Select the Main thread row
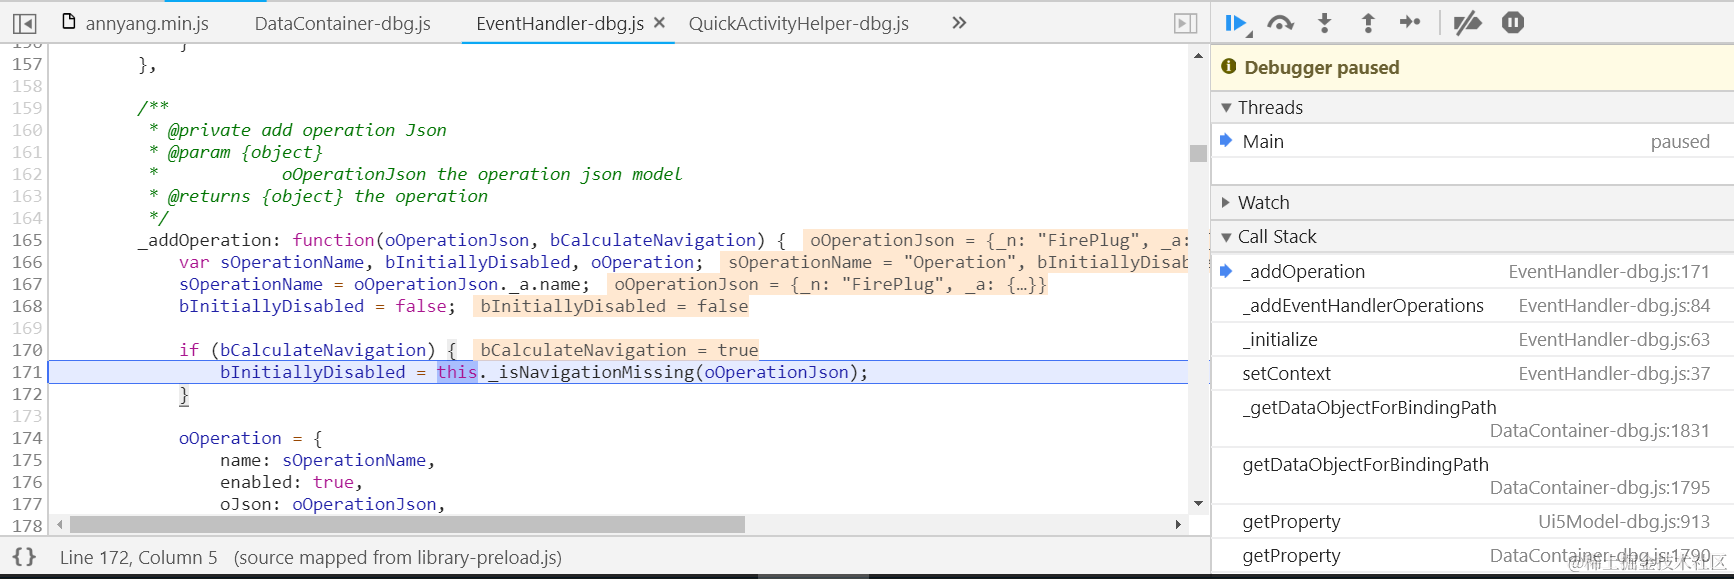Image resolution: width=1734 pixels, height=579 pixels. pyautogui.click(x=1472, y=141)
